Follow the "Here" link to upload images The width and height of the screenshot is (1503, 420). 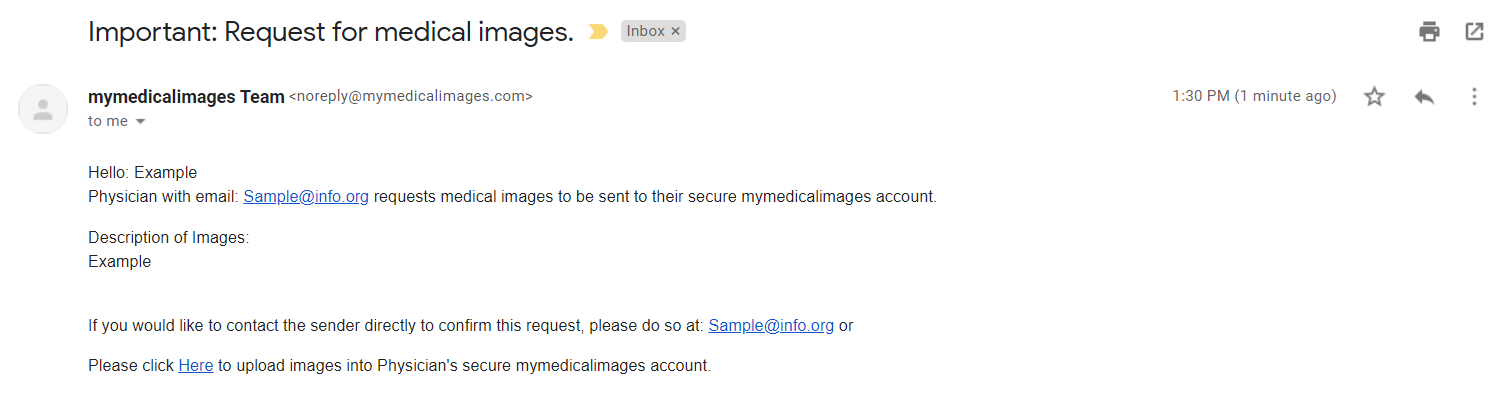(x=196, y=366)
